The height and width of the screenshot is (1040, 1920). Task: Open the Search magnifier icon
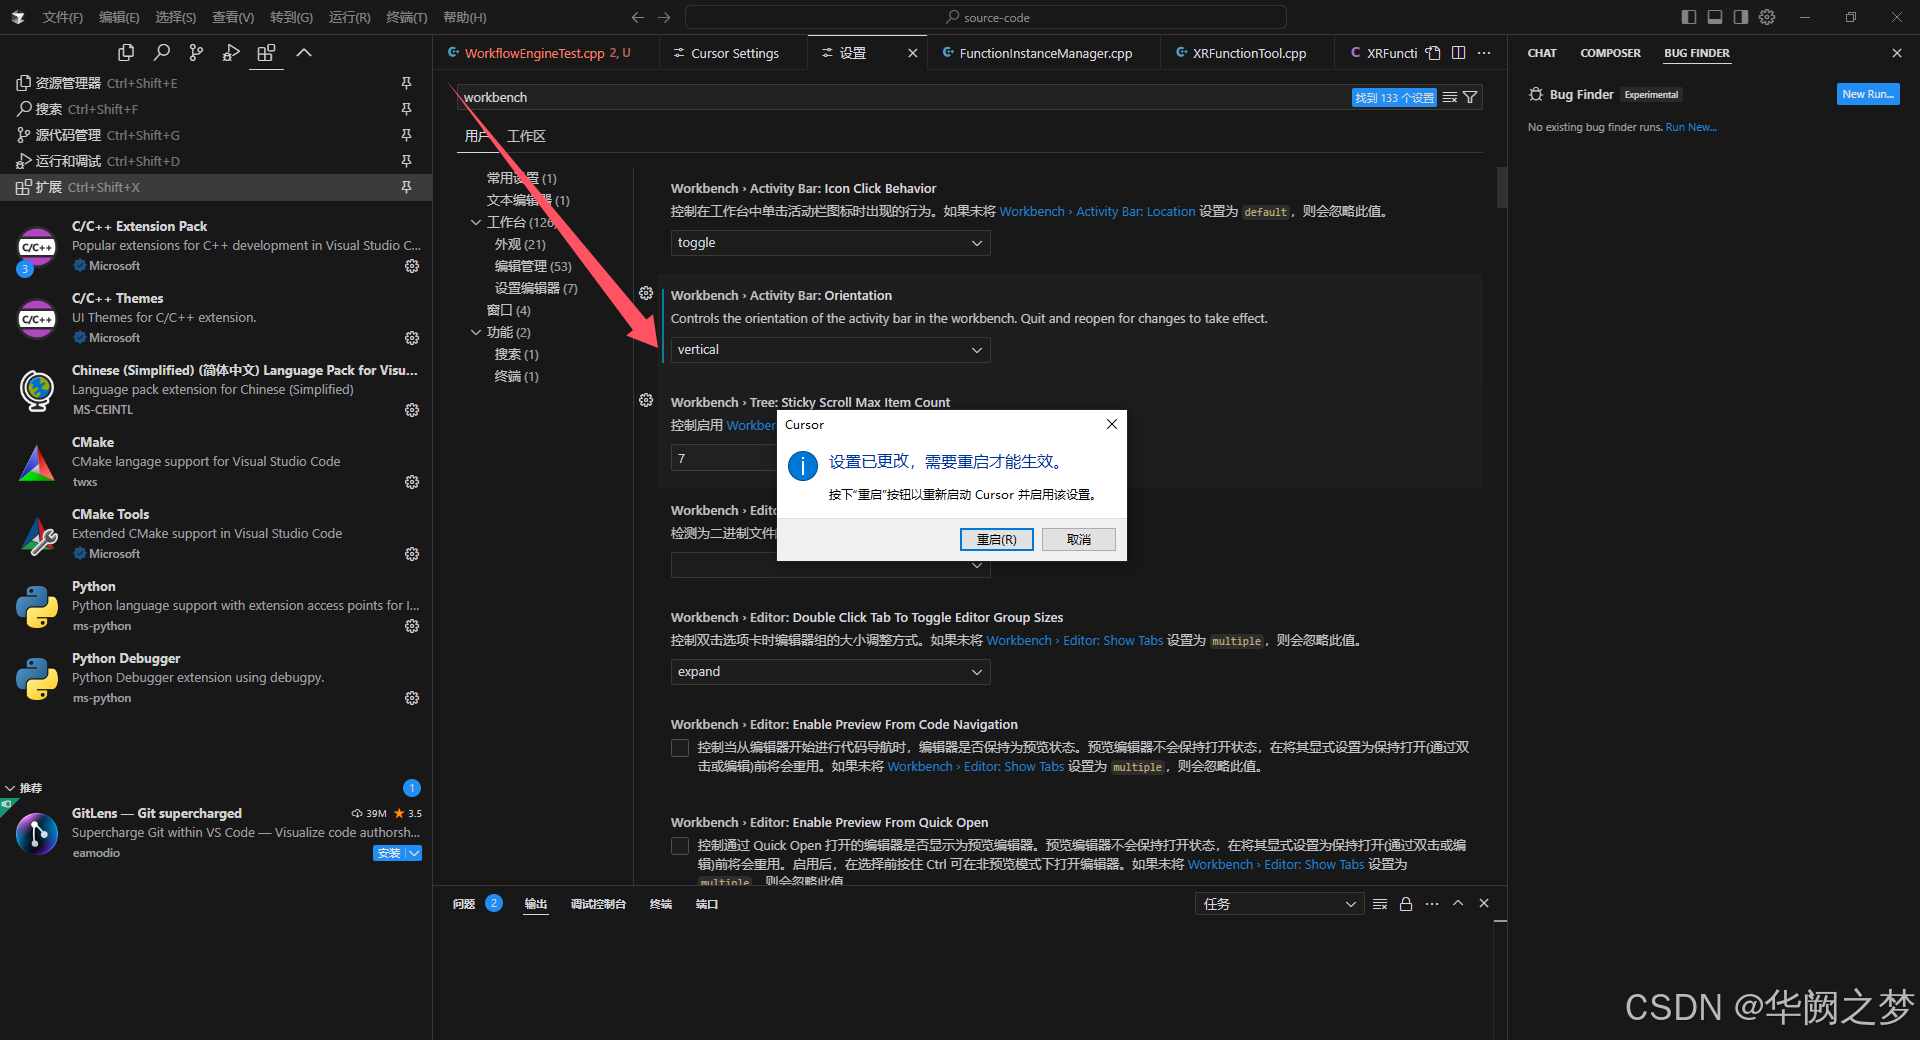click(161, 53)
